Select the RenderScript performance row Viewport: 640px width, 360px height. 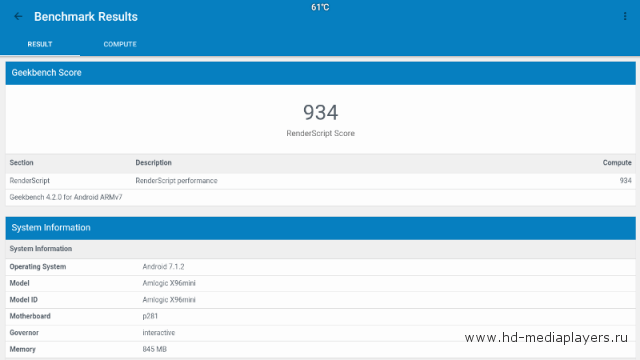click(x=320, y=181)
